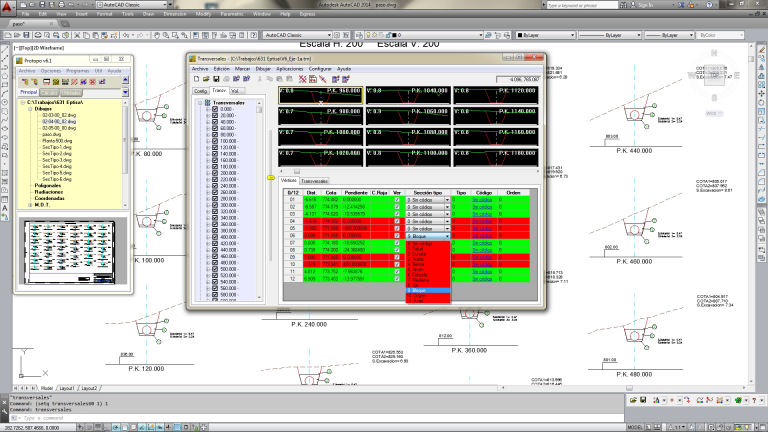Select the P.K. 960.000 section thumbnail
The width and height of the screenshot is (768, 432).
pyautogui.click(x=321, y=96)
